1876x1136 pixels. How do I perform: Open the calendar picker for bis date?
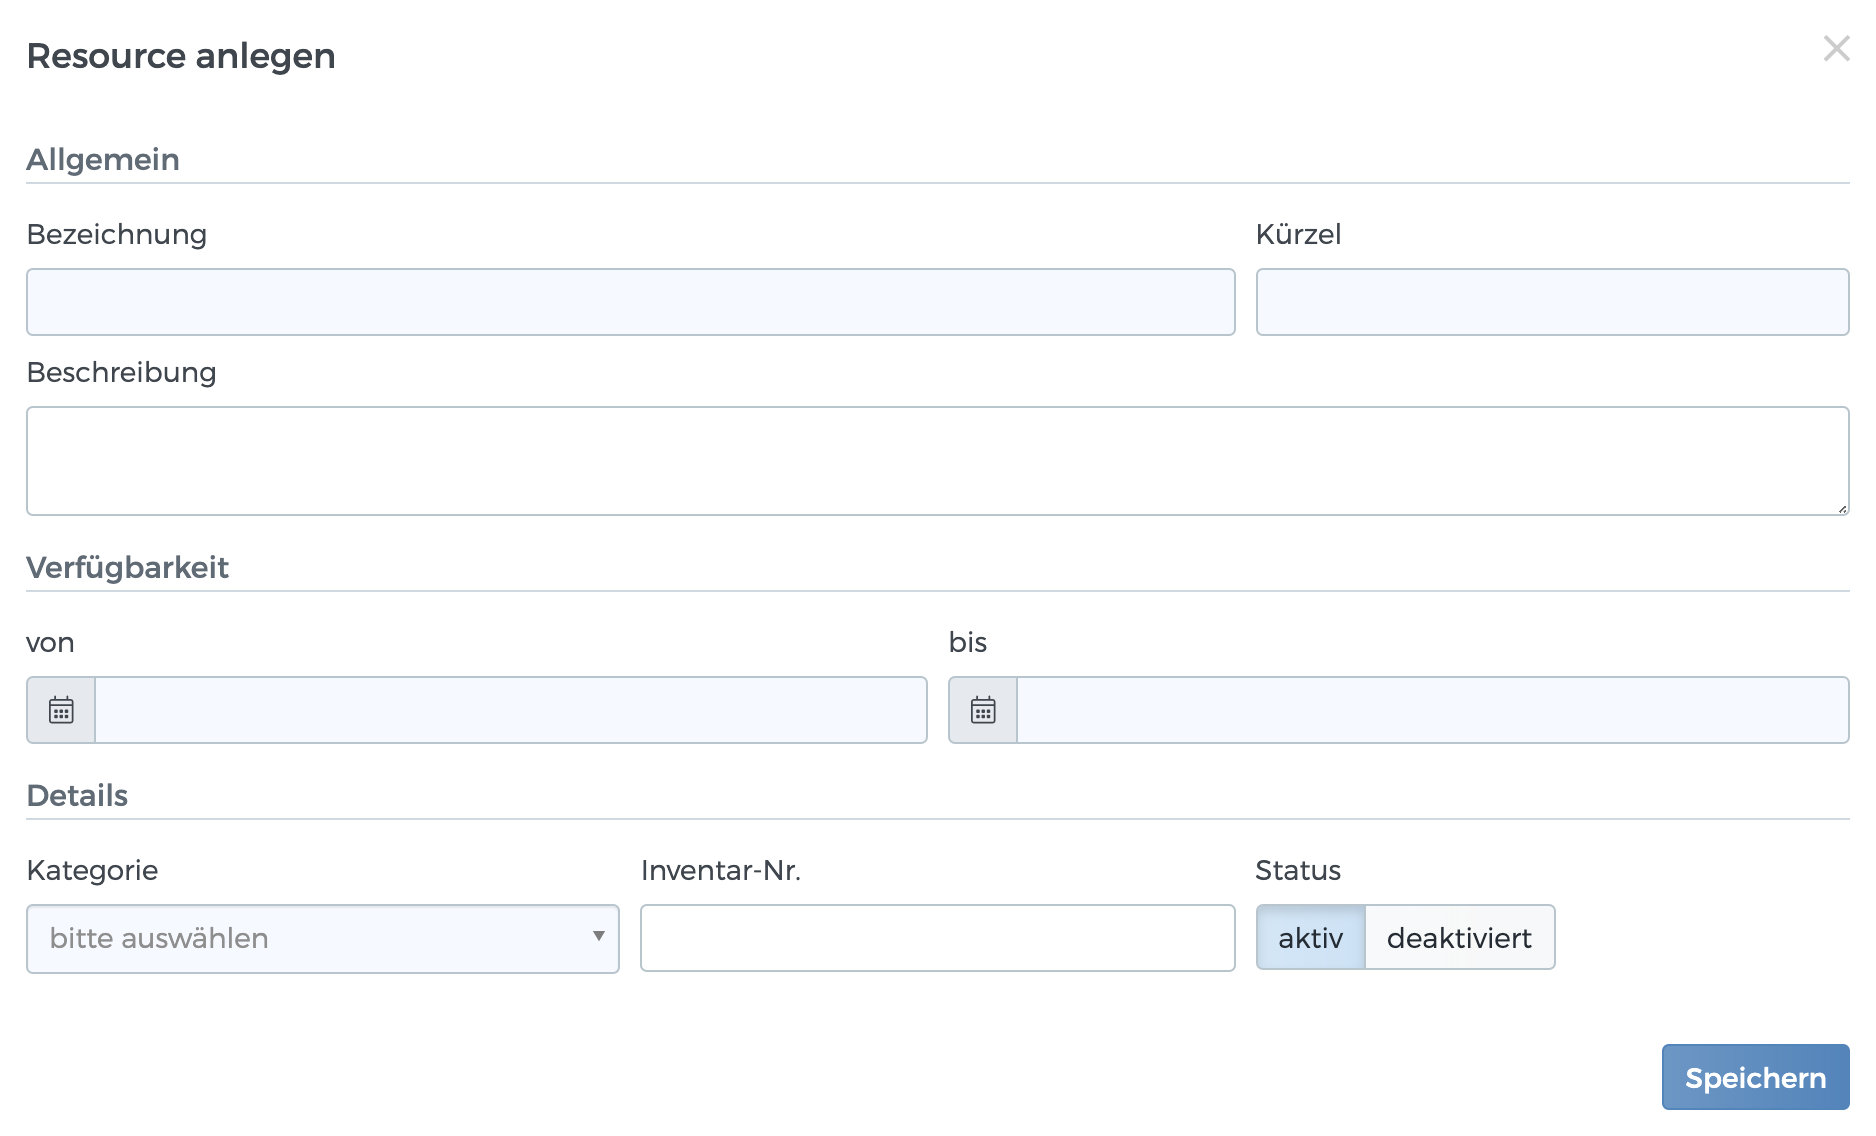click(x=983, y=710)
